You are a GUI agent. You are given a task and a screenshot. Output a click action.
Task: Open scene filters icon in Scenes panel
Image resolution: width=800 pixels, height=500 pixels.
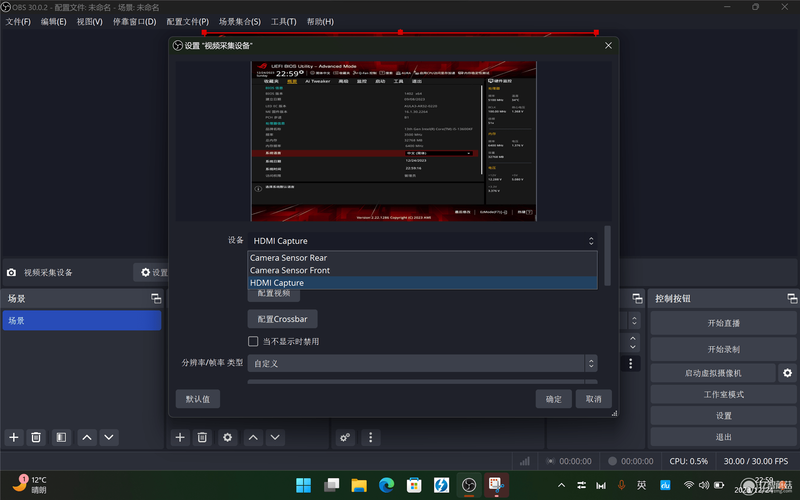coord(61,437)
